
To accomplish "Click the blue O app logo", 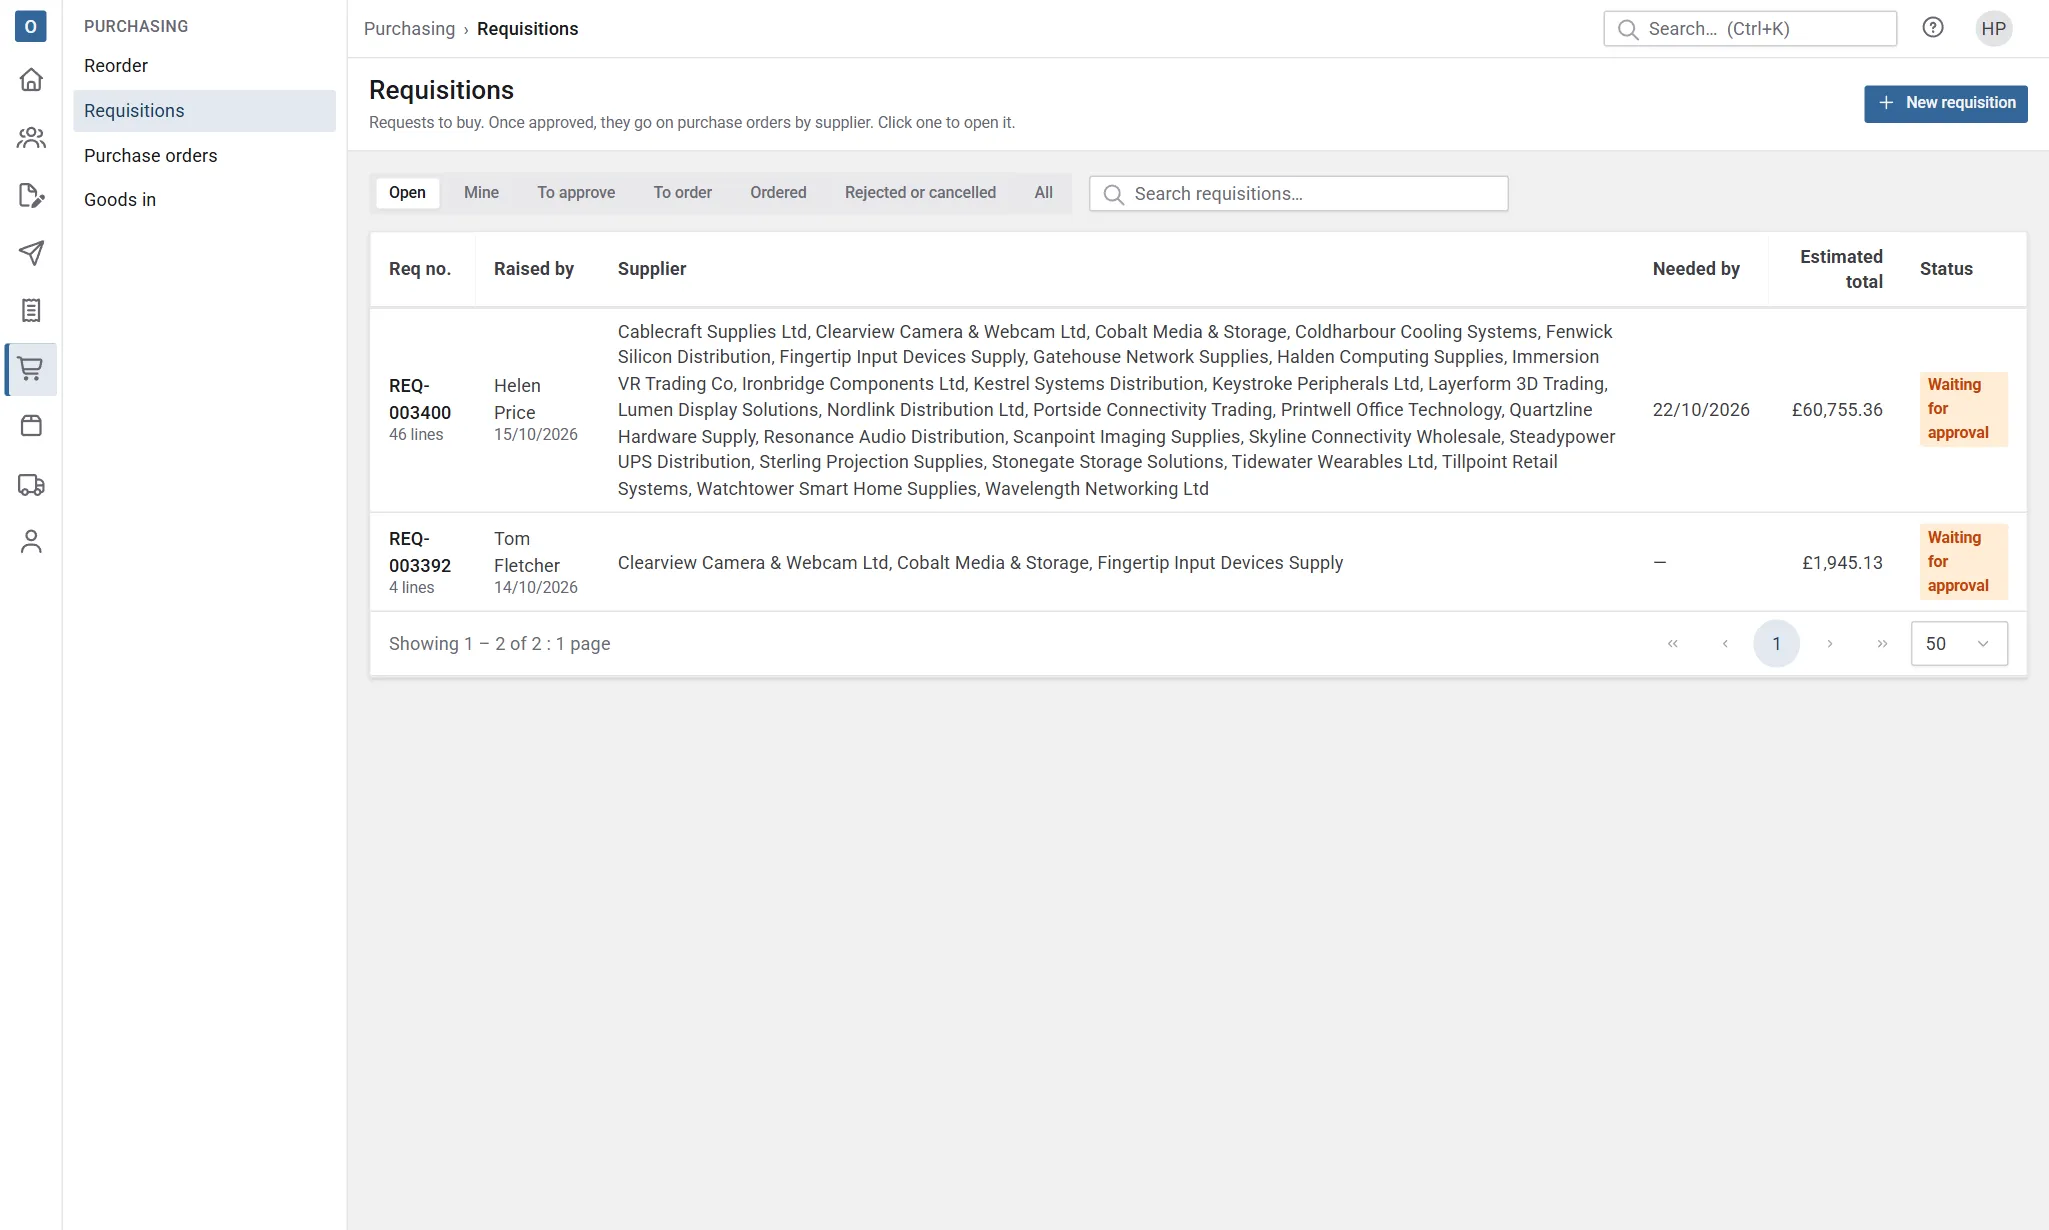I will point(31,26).
